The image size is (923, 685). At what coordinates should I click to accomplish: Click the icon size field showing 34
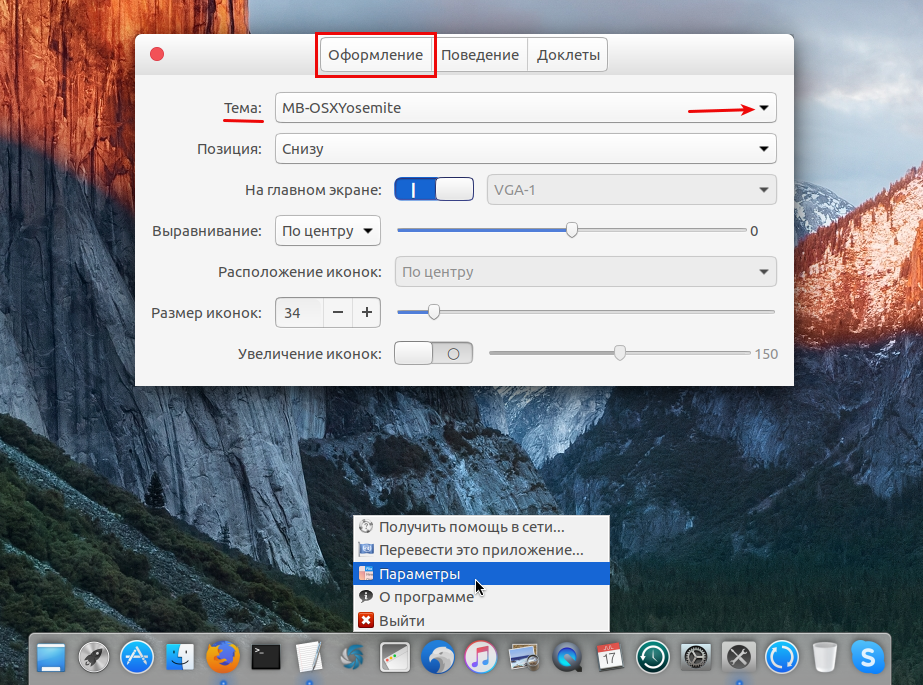(300, 312)
